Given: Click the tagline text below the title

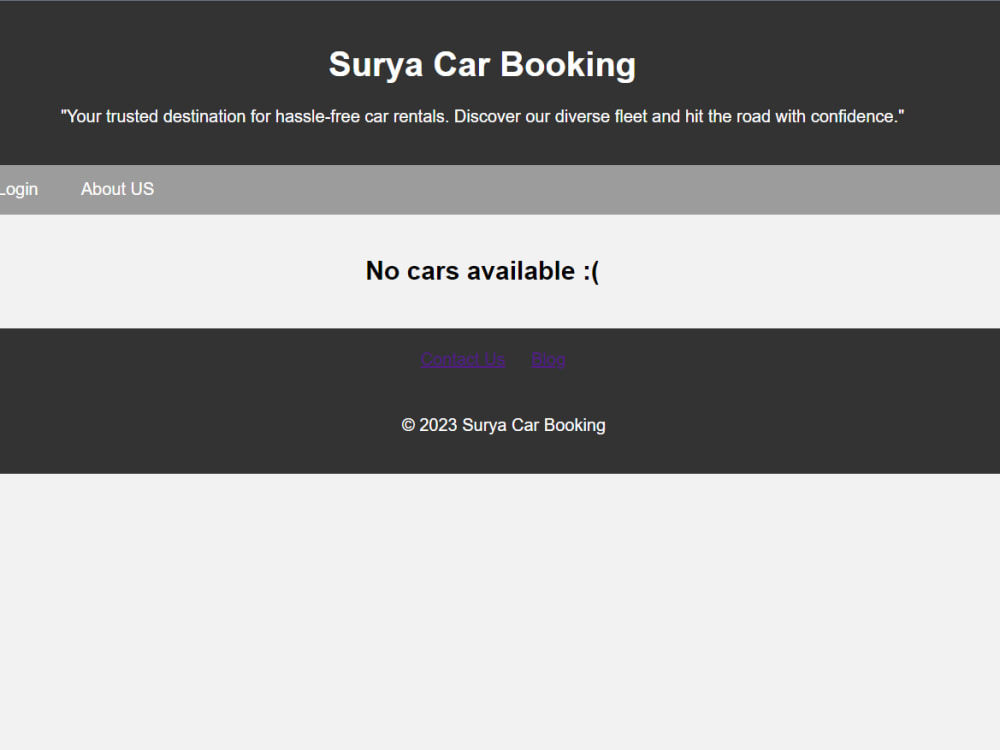Looking at the screenshot, I should tap(482, 116).
